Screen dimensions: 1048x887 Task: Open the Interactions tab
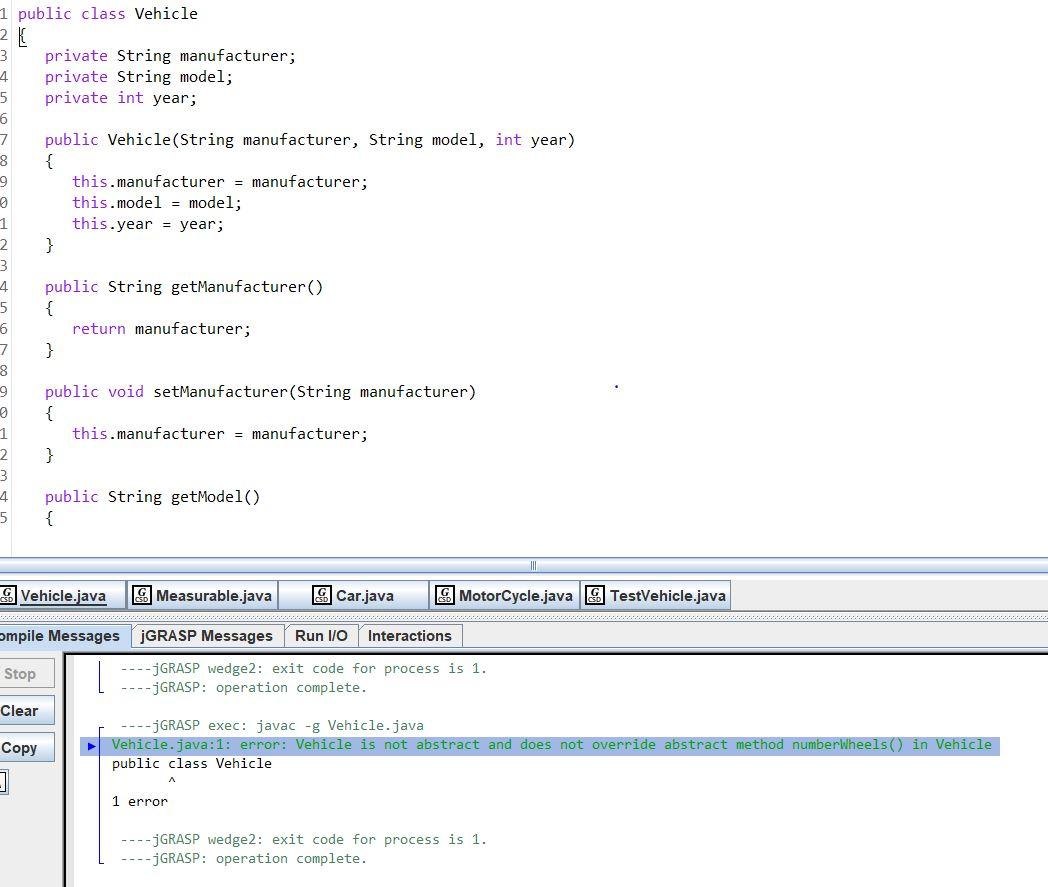tap(409, 635)
